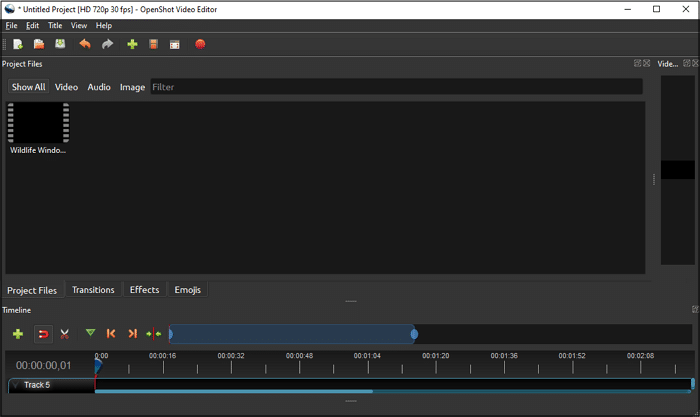The image size is (700, 417).
Task: Import files with the green plus icon
Action: pyautogui.click(x=132, y=44)
